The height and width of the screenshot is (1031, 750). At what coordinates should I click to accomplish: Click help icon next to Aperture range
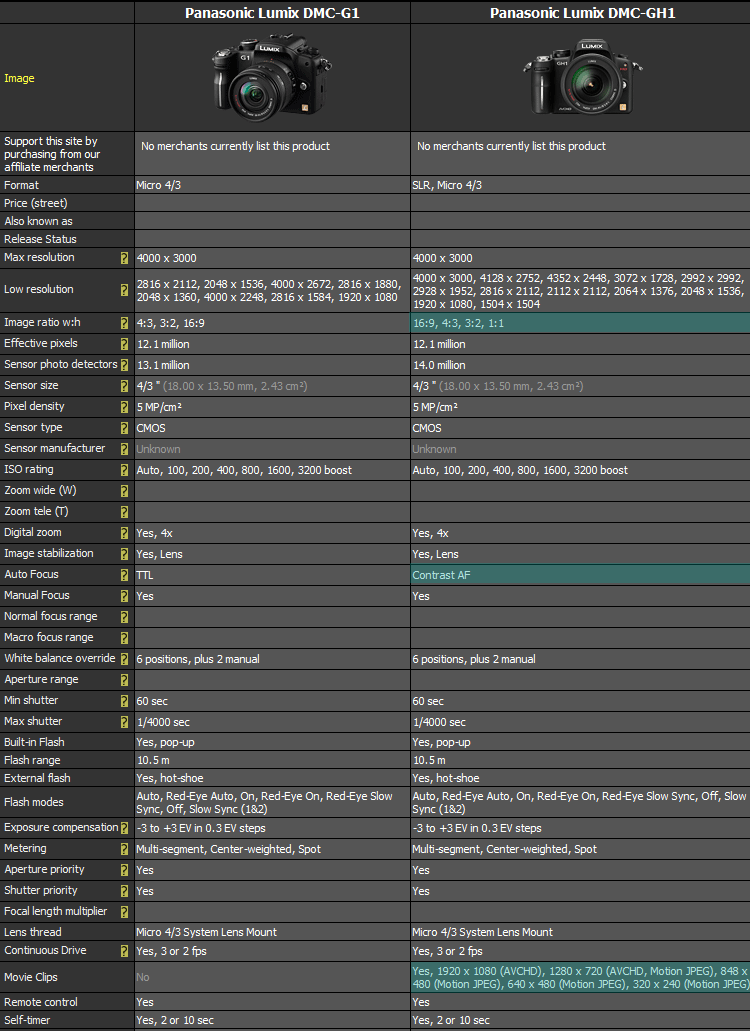point(124,681)
